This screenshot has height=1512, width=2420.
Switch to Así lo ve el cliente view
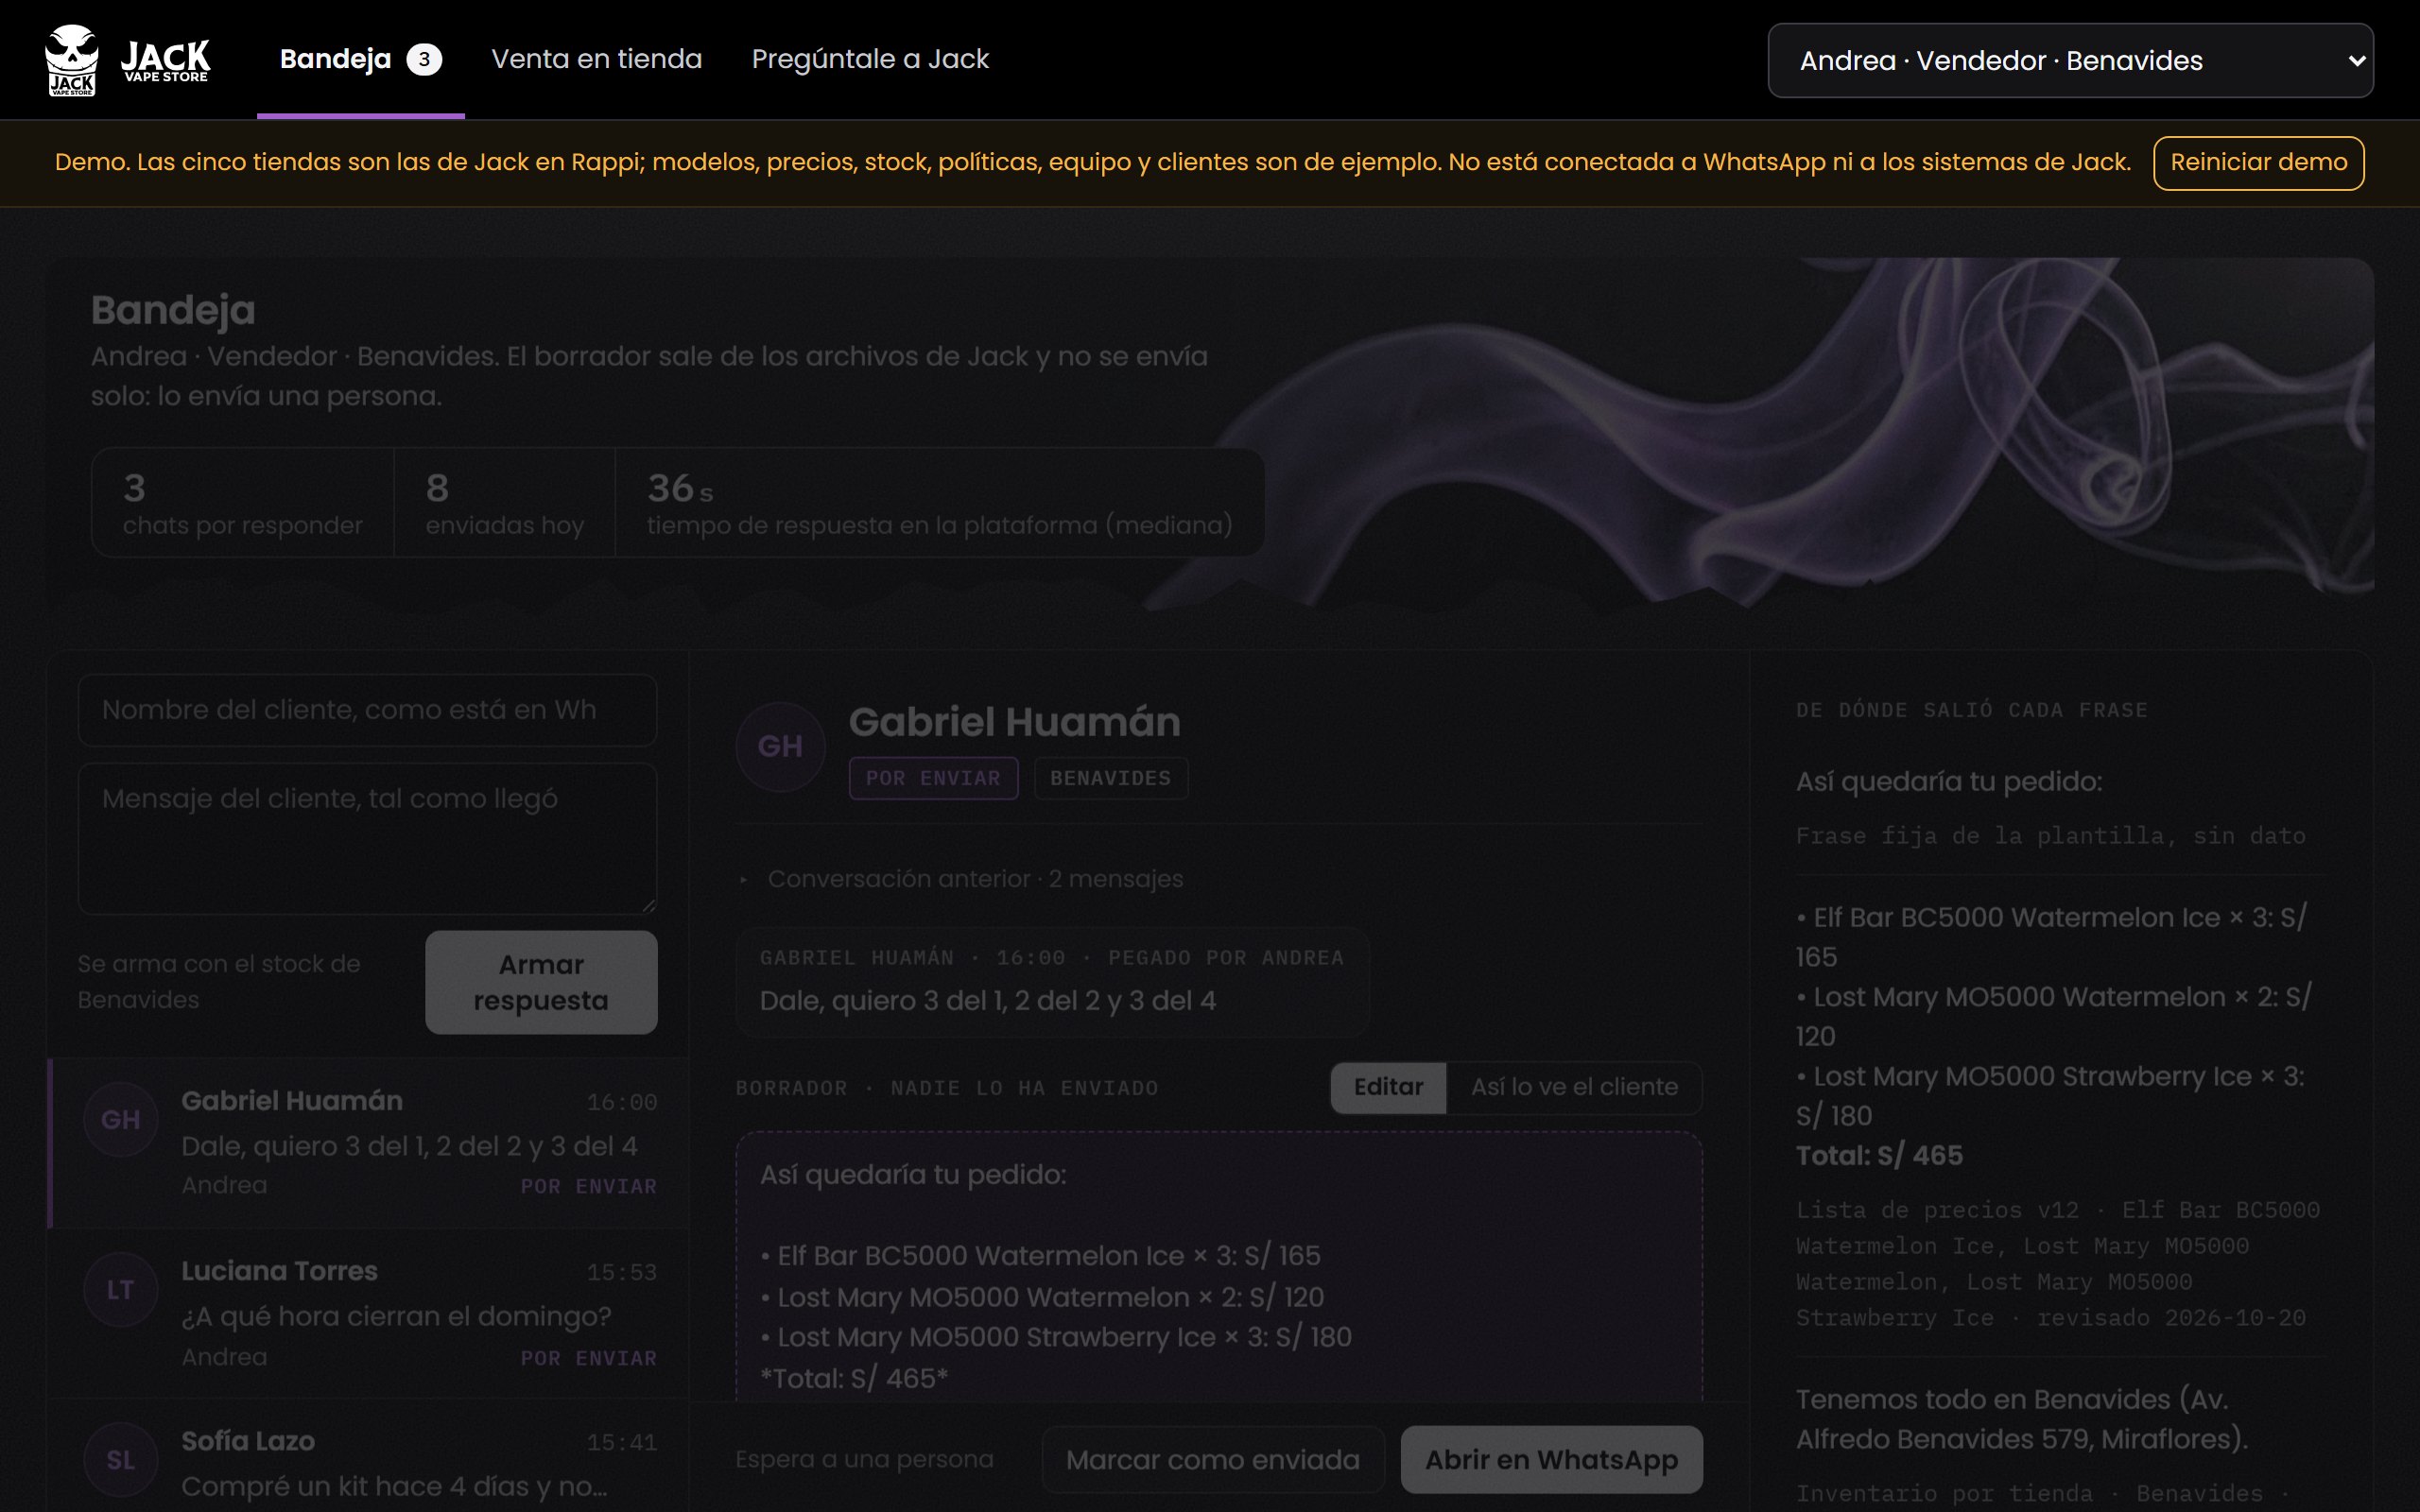(x=1574, y=1087)
